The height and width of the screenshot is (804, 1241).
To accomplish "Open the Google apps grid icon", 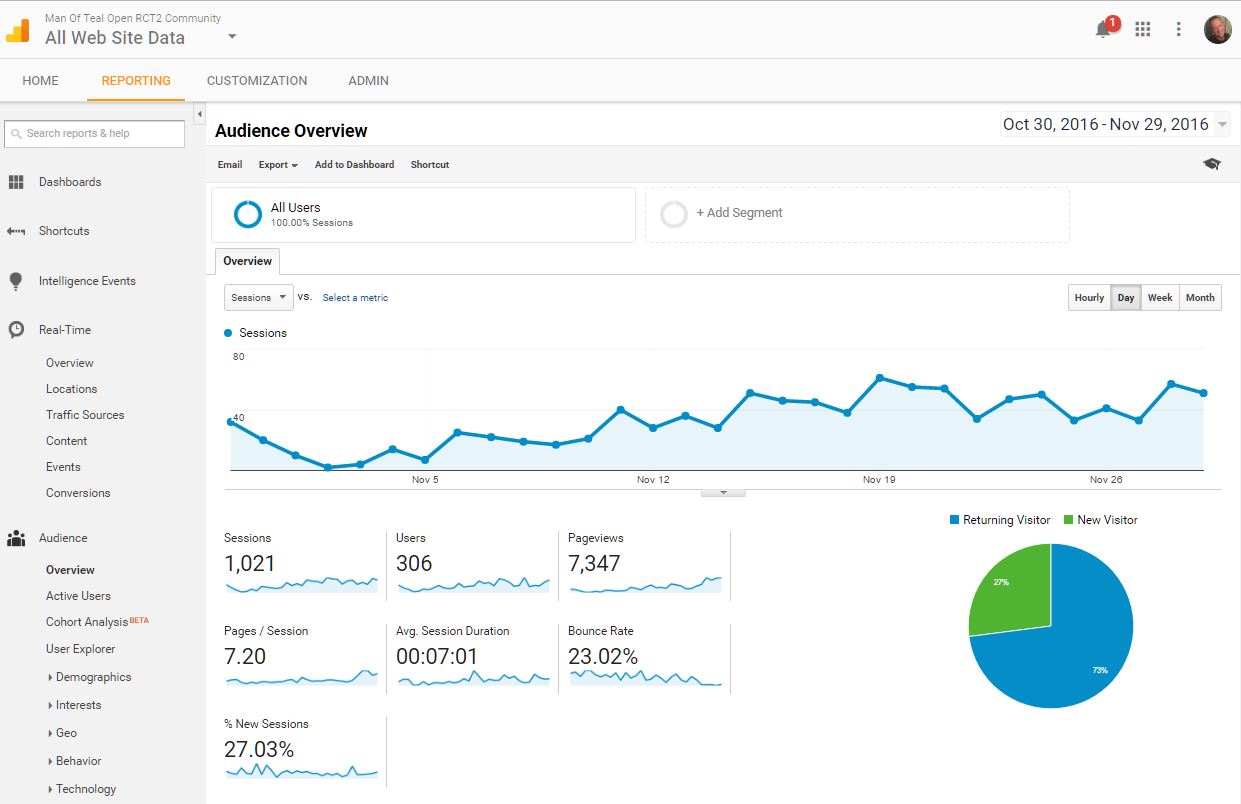I will (x=1143, y=29).
